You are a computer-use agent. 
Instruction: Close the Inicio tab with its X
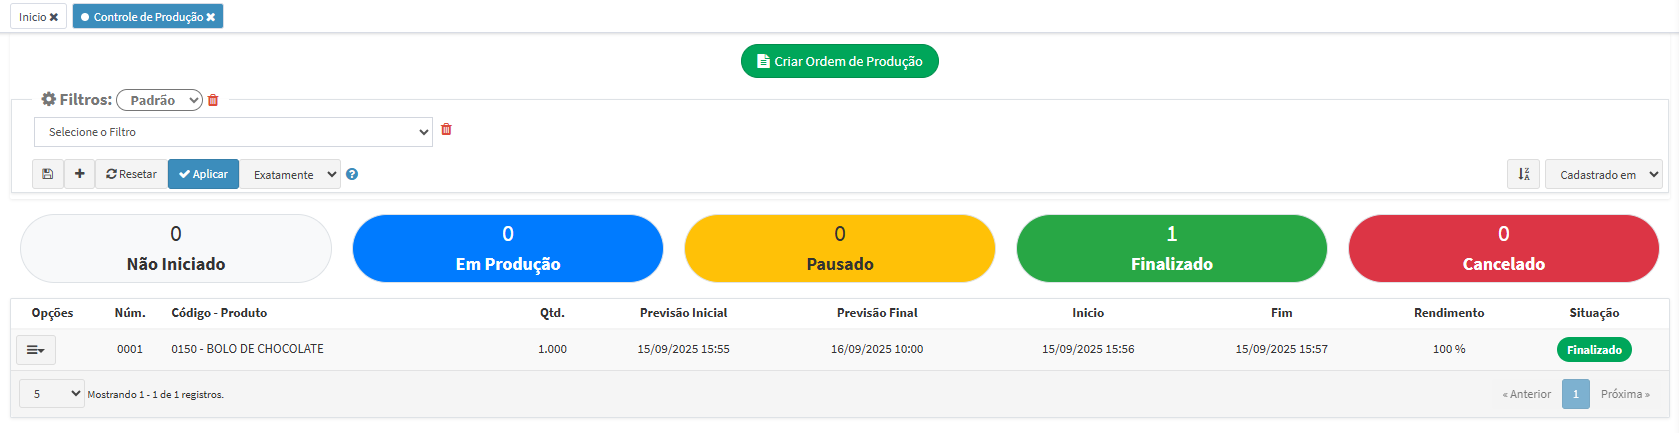click(54, 17)
